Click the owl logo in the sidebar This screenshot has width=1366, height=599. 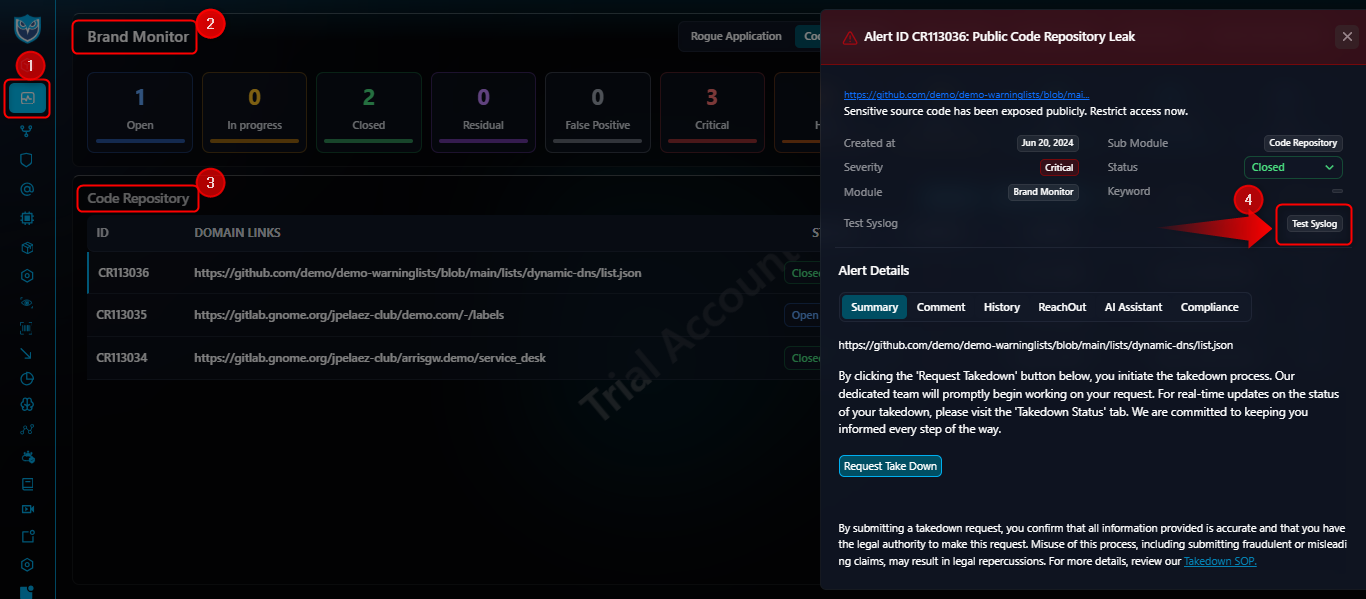pos(28,28)
